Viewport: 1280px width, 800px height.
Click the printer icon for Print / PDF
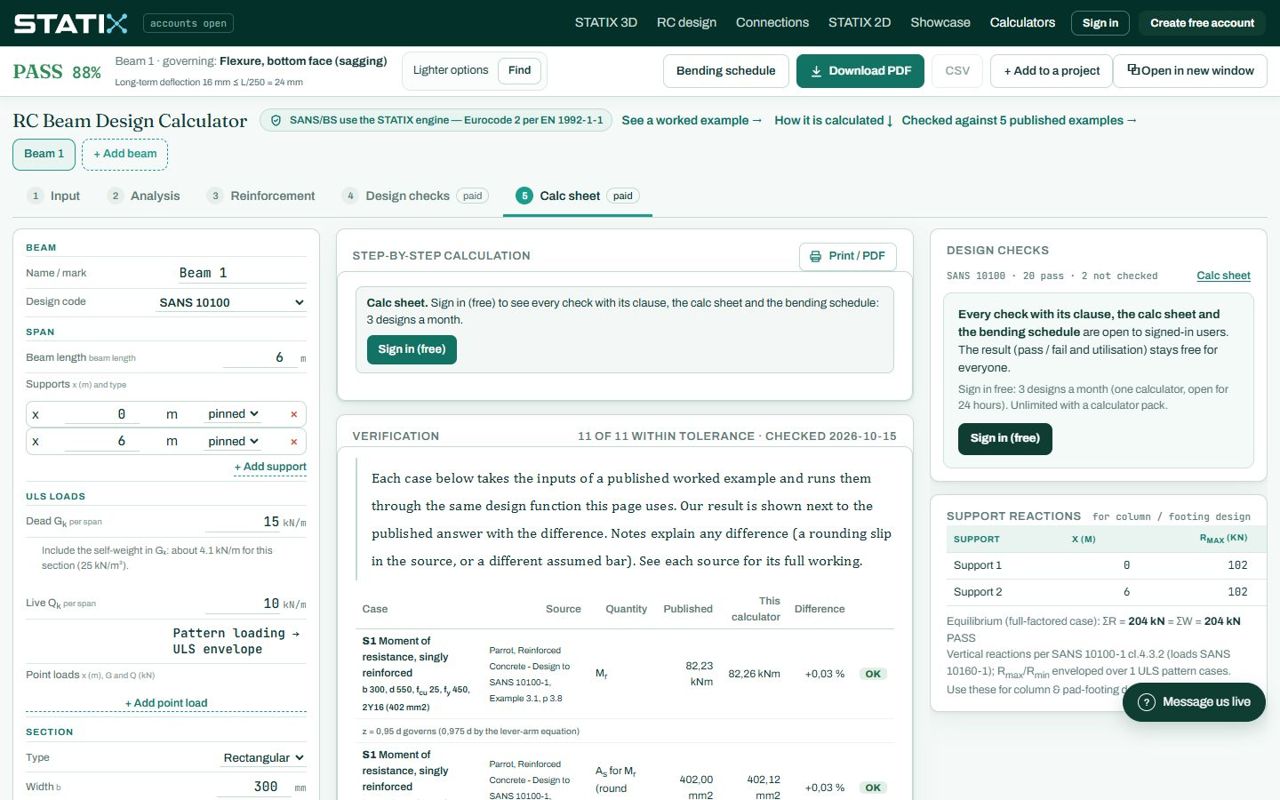coord(816,256)
